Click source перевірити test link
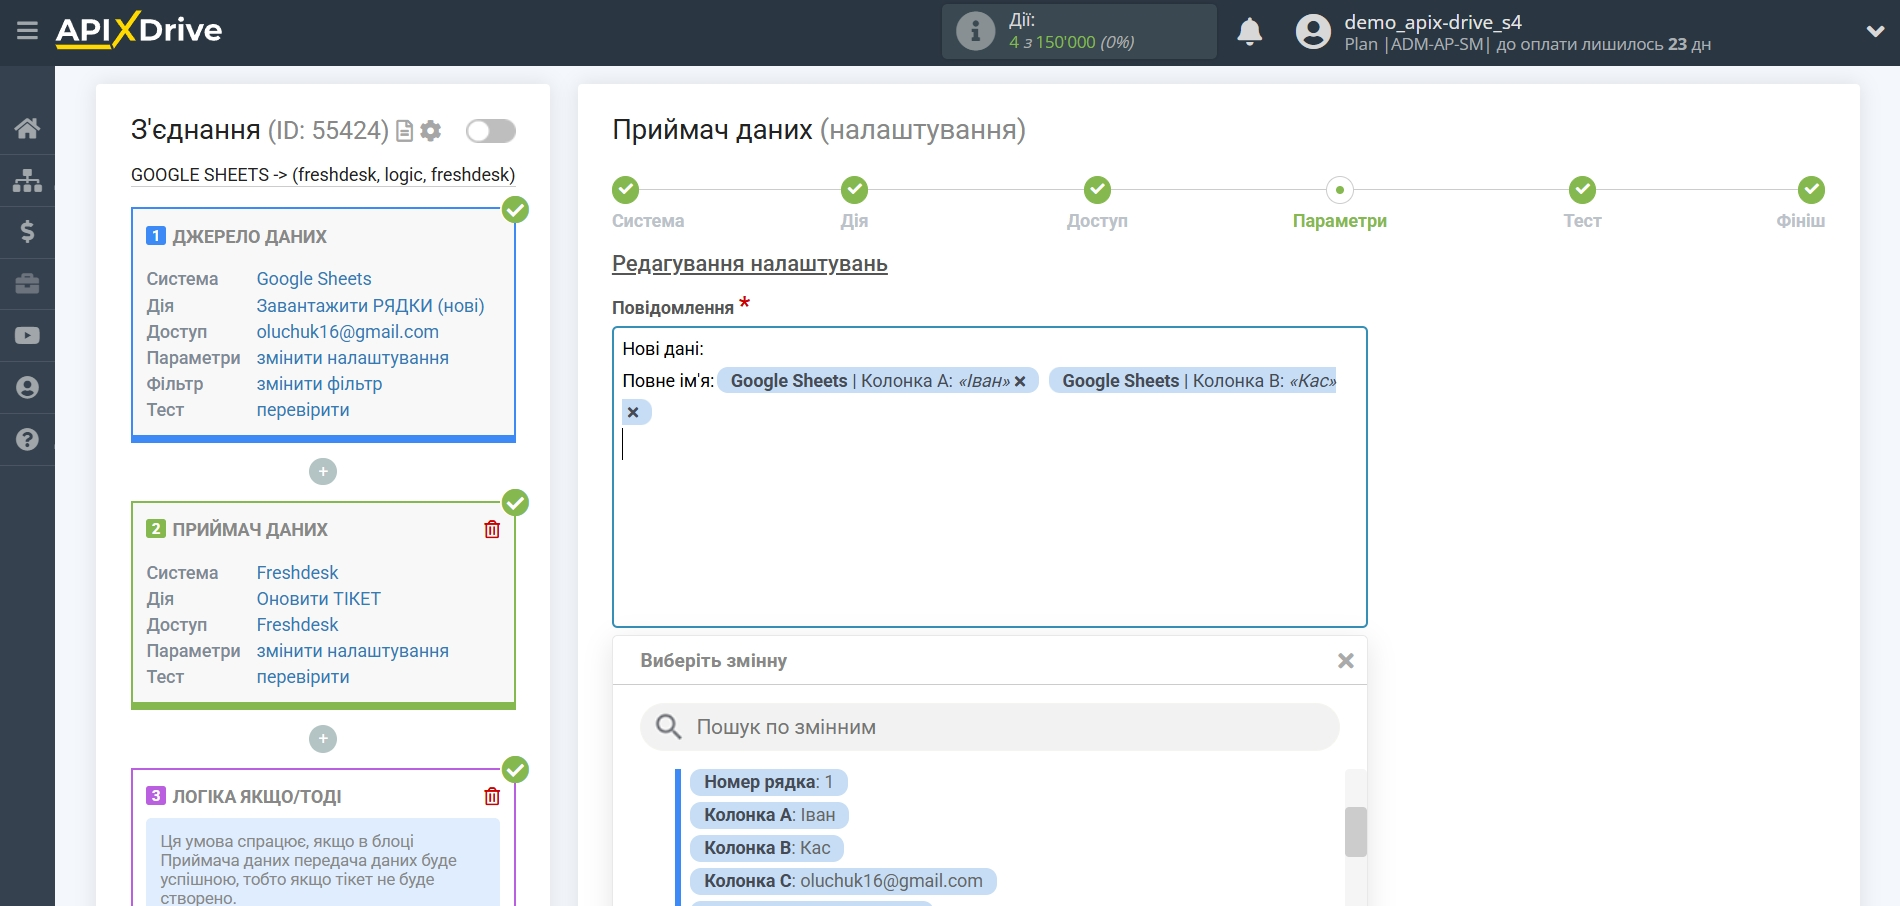This screenshot has width=1900, height=906. click(x=303, y=410)
